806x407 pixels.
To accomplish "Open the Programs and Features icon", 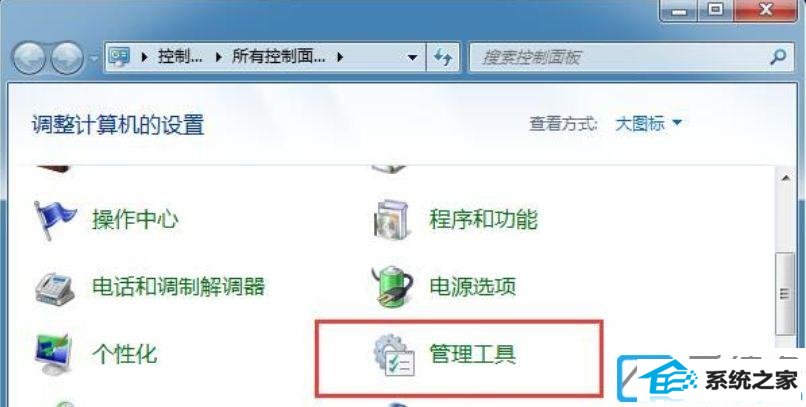I will 392,220.
